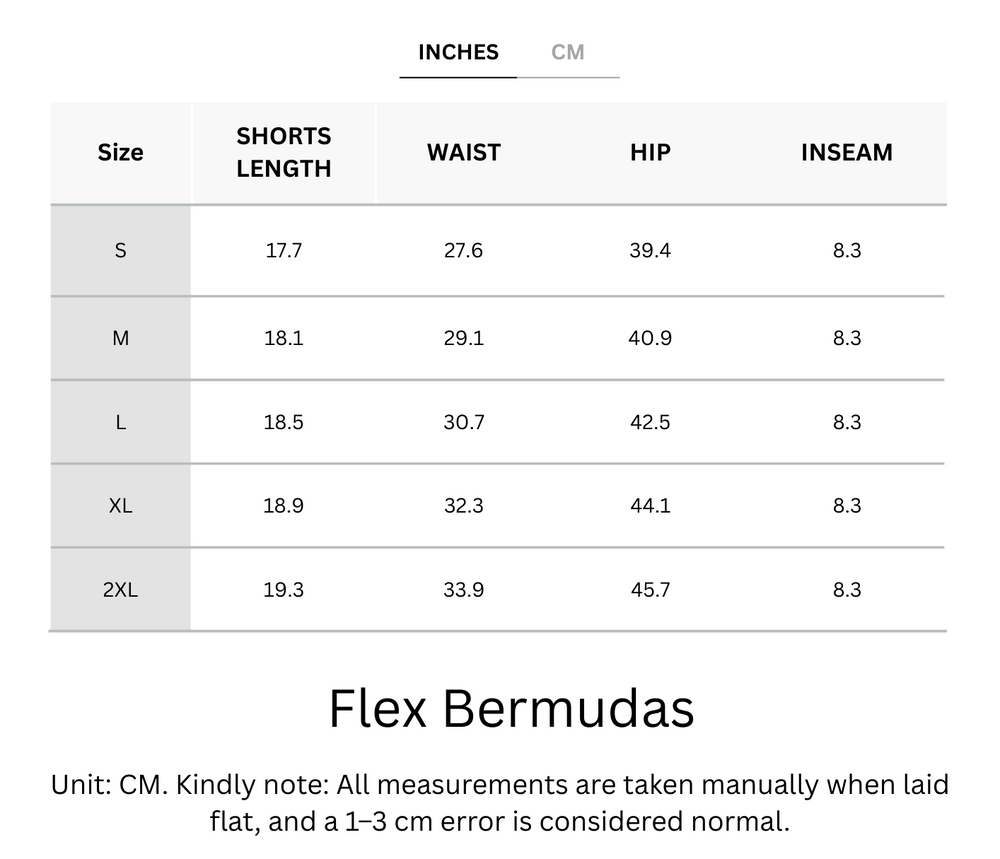Select size S row label
1000x859 pixels.
120,250
